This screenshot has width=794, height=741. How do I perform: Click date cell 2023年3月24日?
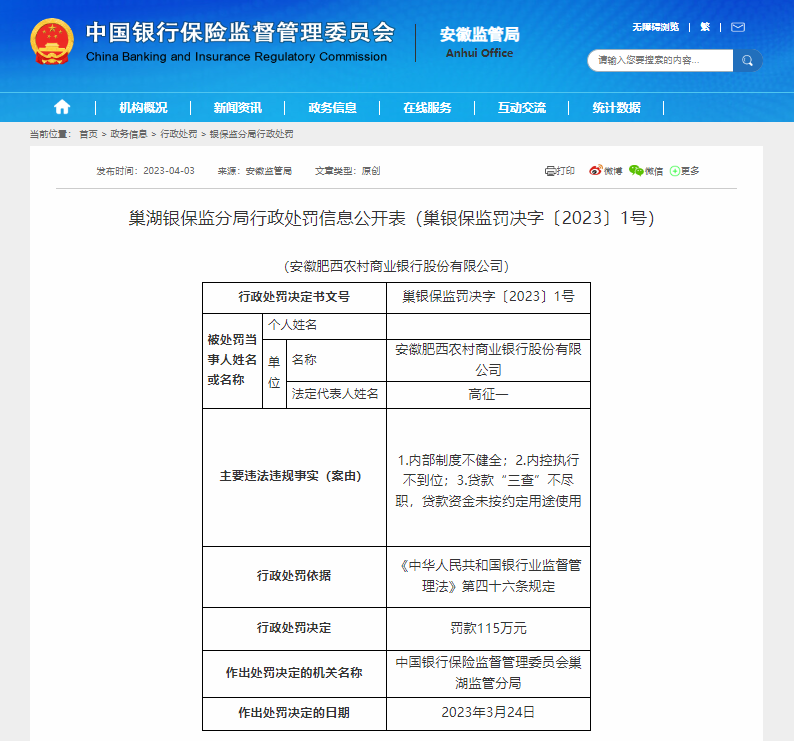point(488,713)
